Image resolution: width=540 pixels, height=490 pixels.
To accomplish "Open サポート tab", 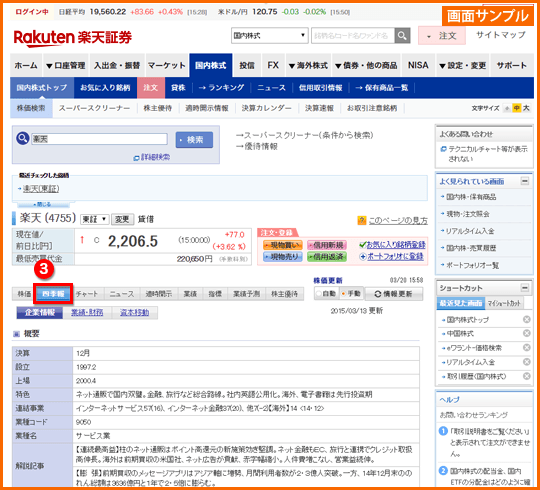I will pyautogui.click(x=511, y=65).
